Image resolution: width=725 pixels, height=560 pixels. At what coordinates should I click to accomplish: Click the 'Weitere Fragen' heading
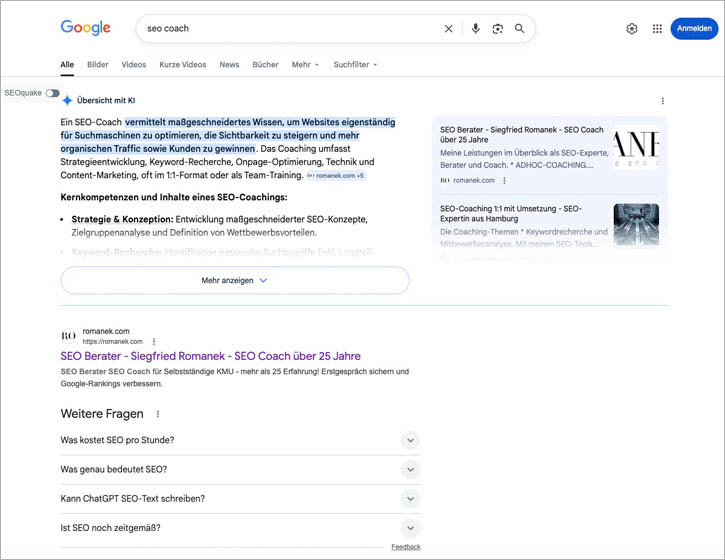pos(102,414)
